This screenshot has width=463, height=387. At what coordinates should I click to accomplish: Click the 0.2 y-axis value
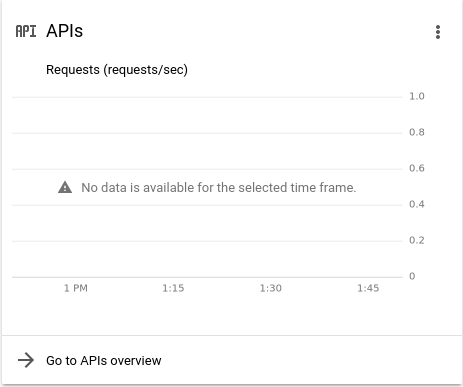point(417,240)
